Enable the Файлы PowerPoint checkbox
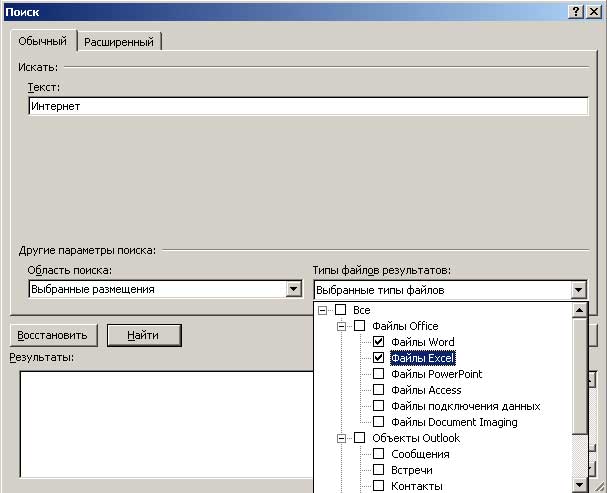This screenshot has height=493, width=607. coord(378,374)
